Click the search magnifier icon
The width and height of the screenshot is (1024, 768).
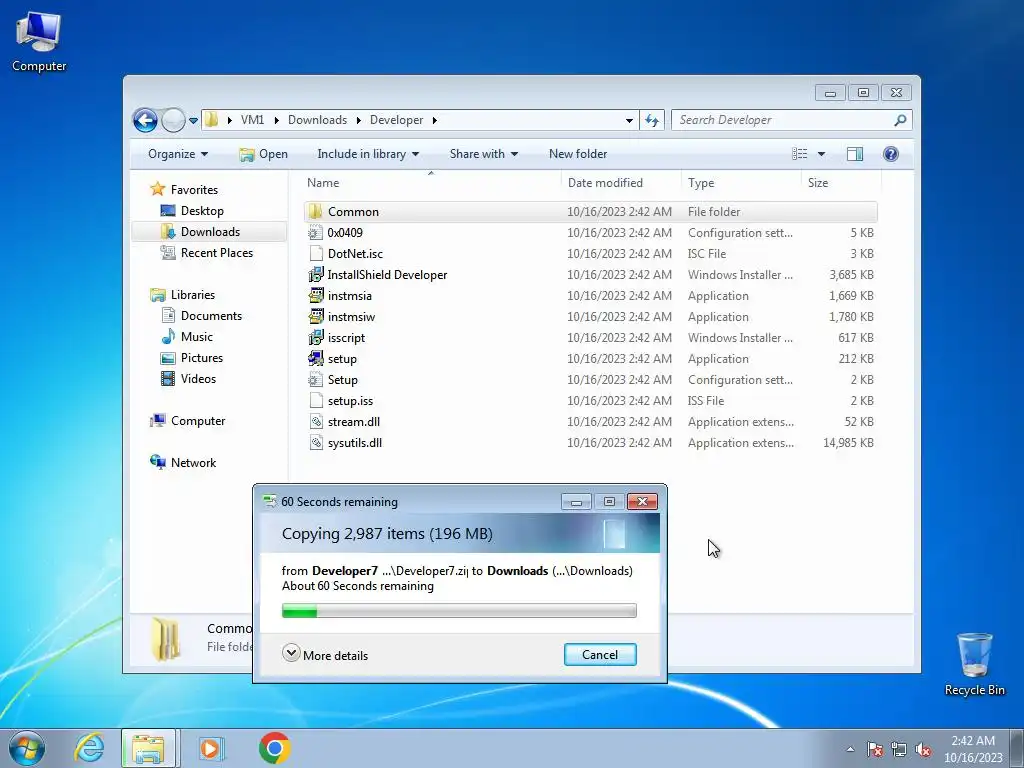[x=900, y=120]
